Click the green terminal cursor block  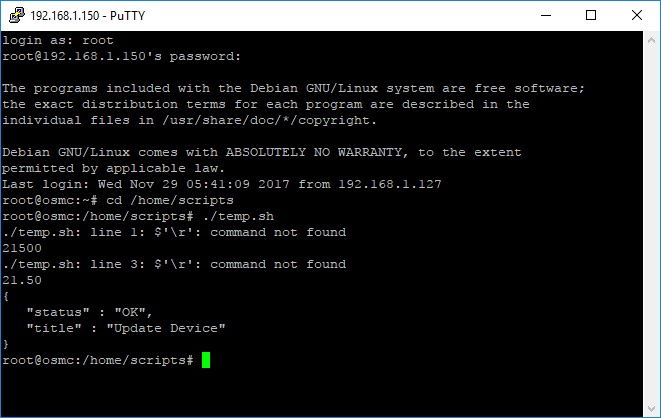[x=206, y=360]
